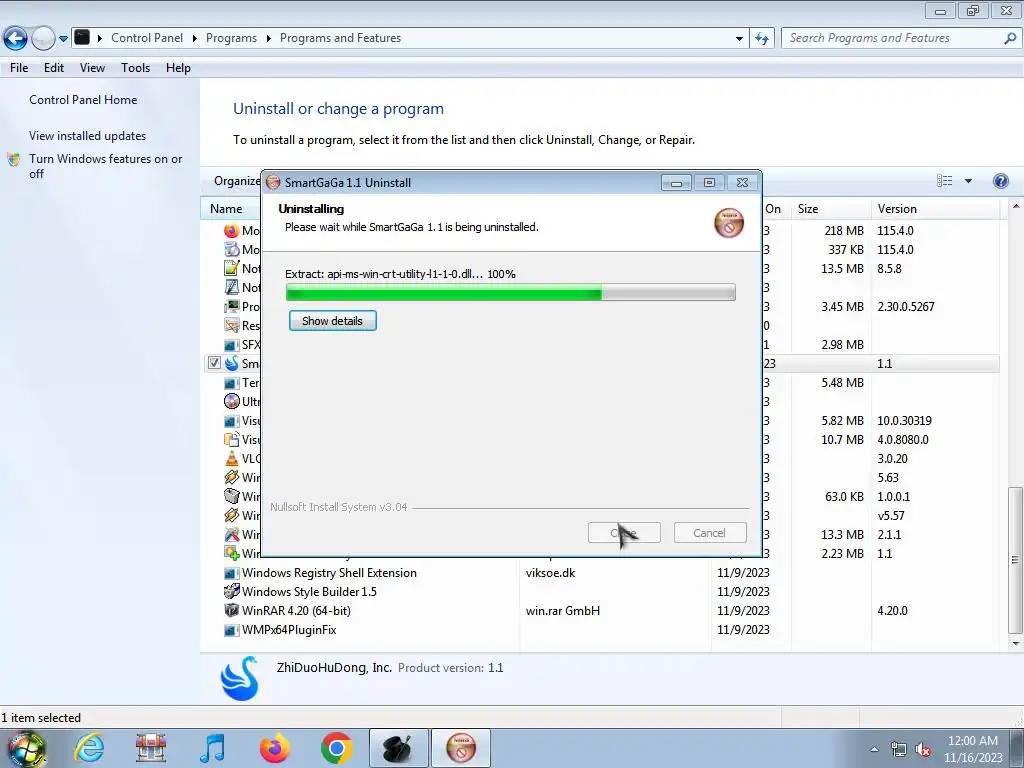The height and width of the screenshot is (768, 1024).
Task: Open the Tools menu
Action: point(135,68)
